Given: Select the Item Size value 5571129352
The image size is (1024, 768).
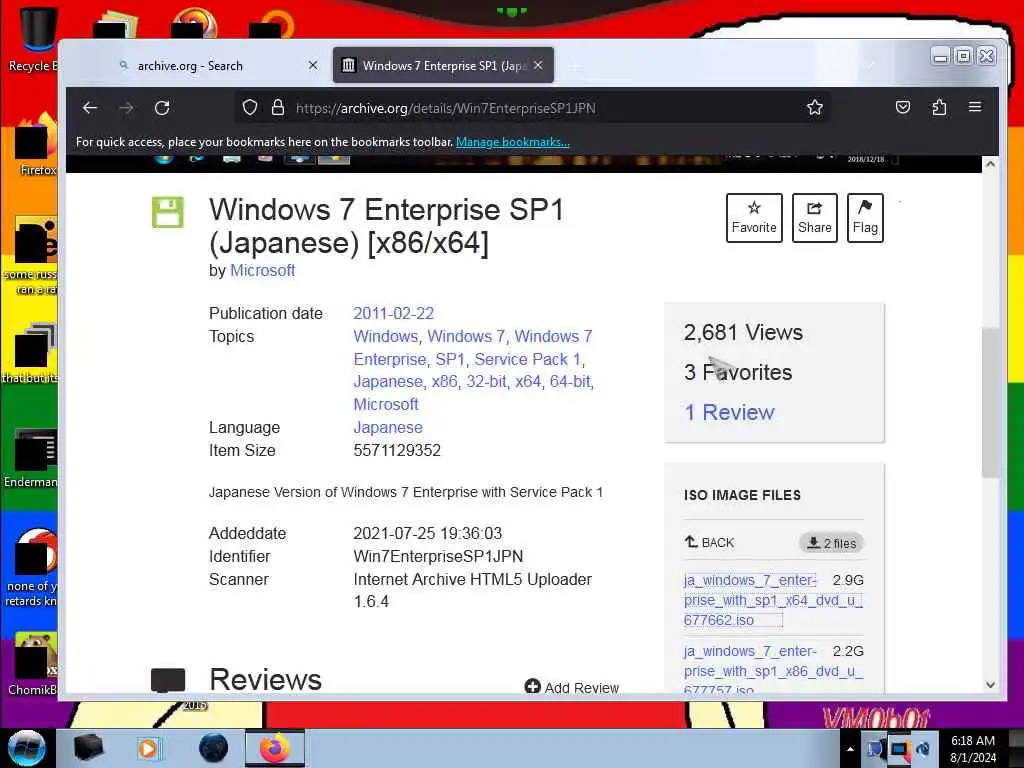Looking at the screenshot, I should pyautogui.click(x=397, y=450).
